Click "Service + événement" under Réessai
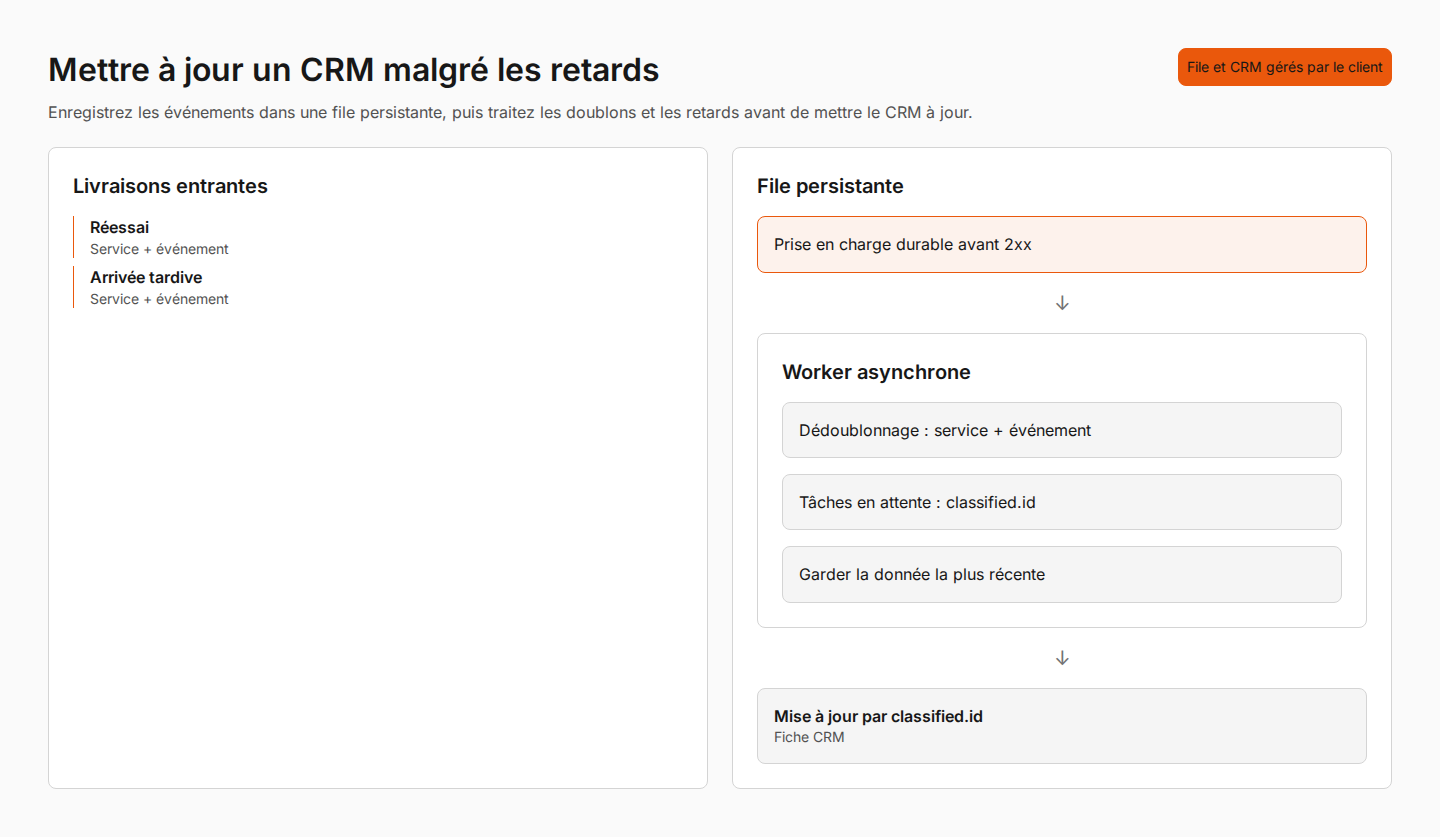Image resolution: width=1440 pixels, height=837 pixels. (159, 249)
